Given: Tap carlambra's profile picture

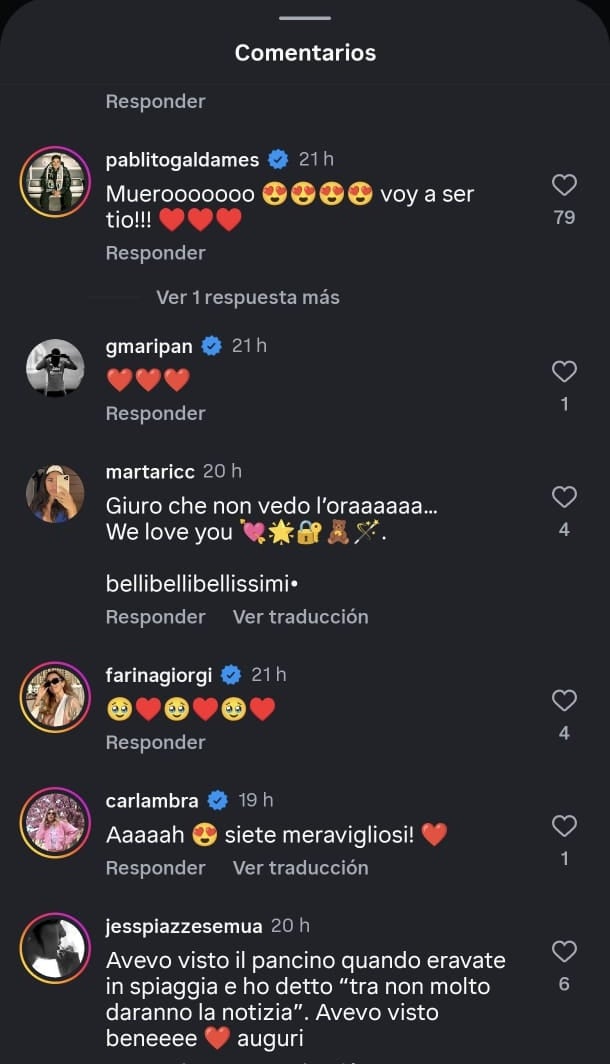Looking at the screenshot, I should pyautogui.click(x=55, y=822).
